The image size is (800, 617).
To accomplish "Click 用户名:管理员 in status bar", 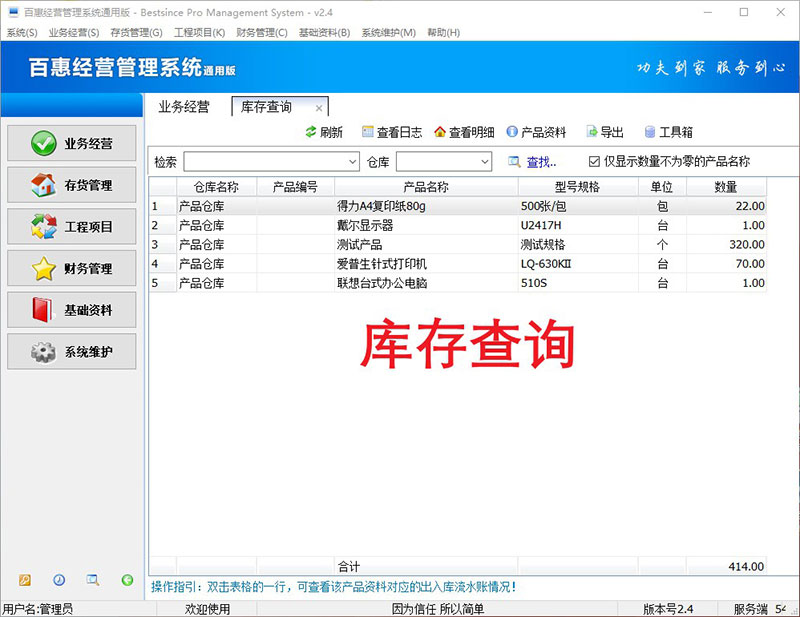I will pos(38,609).
